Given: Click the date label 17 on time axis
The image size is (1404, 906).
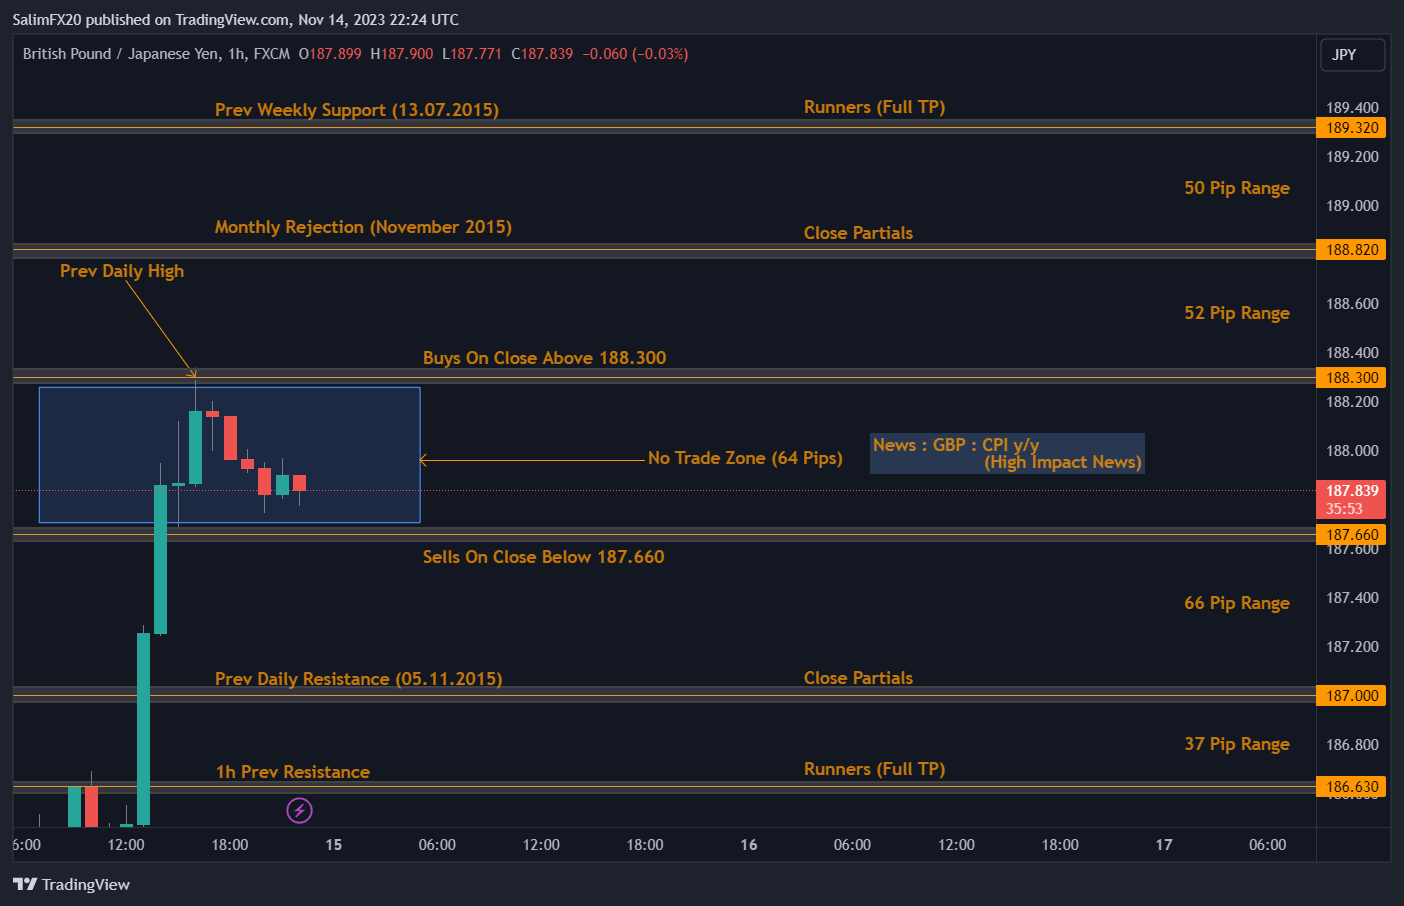Looking at the screenshot, I should pos(1164,845).
